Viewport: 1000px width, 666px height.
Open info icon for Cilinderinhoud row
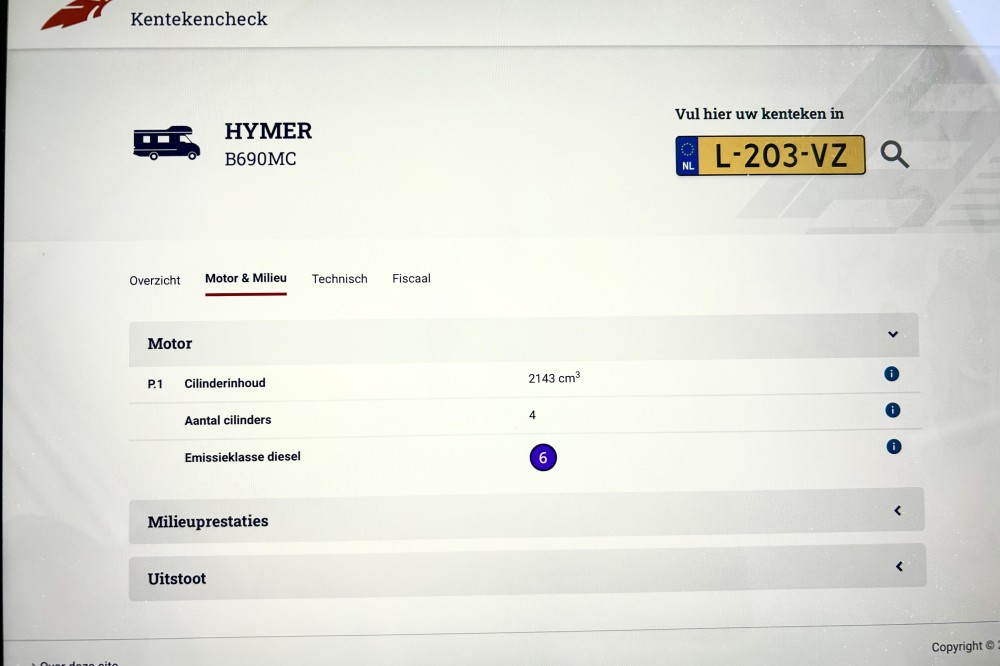click(892, 374)
